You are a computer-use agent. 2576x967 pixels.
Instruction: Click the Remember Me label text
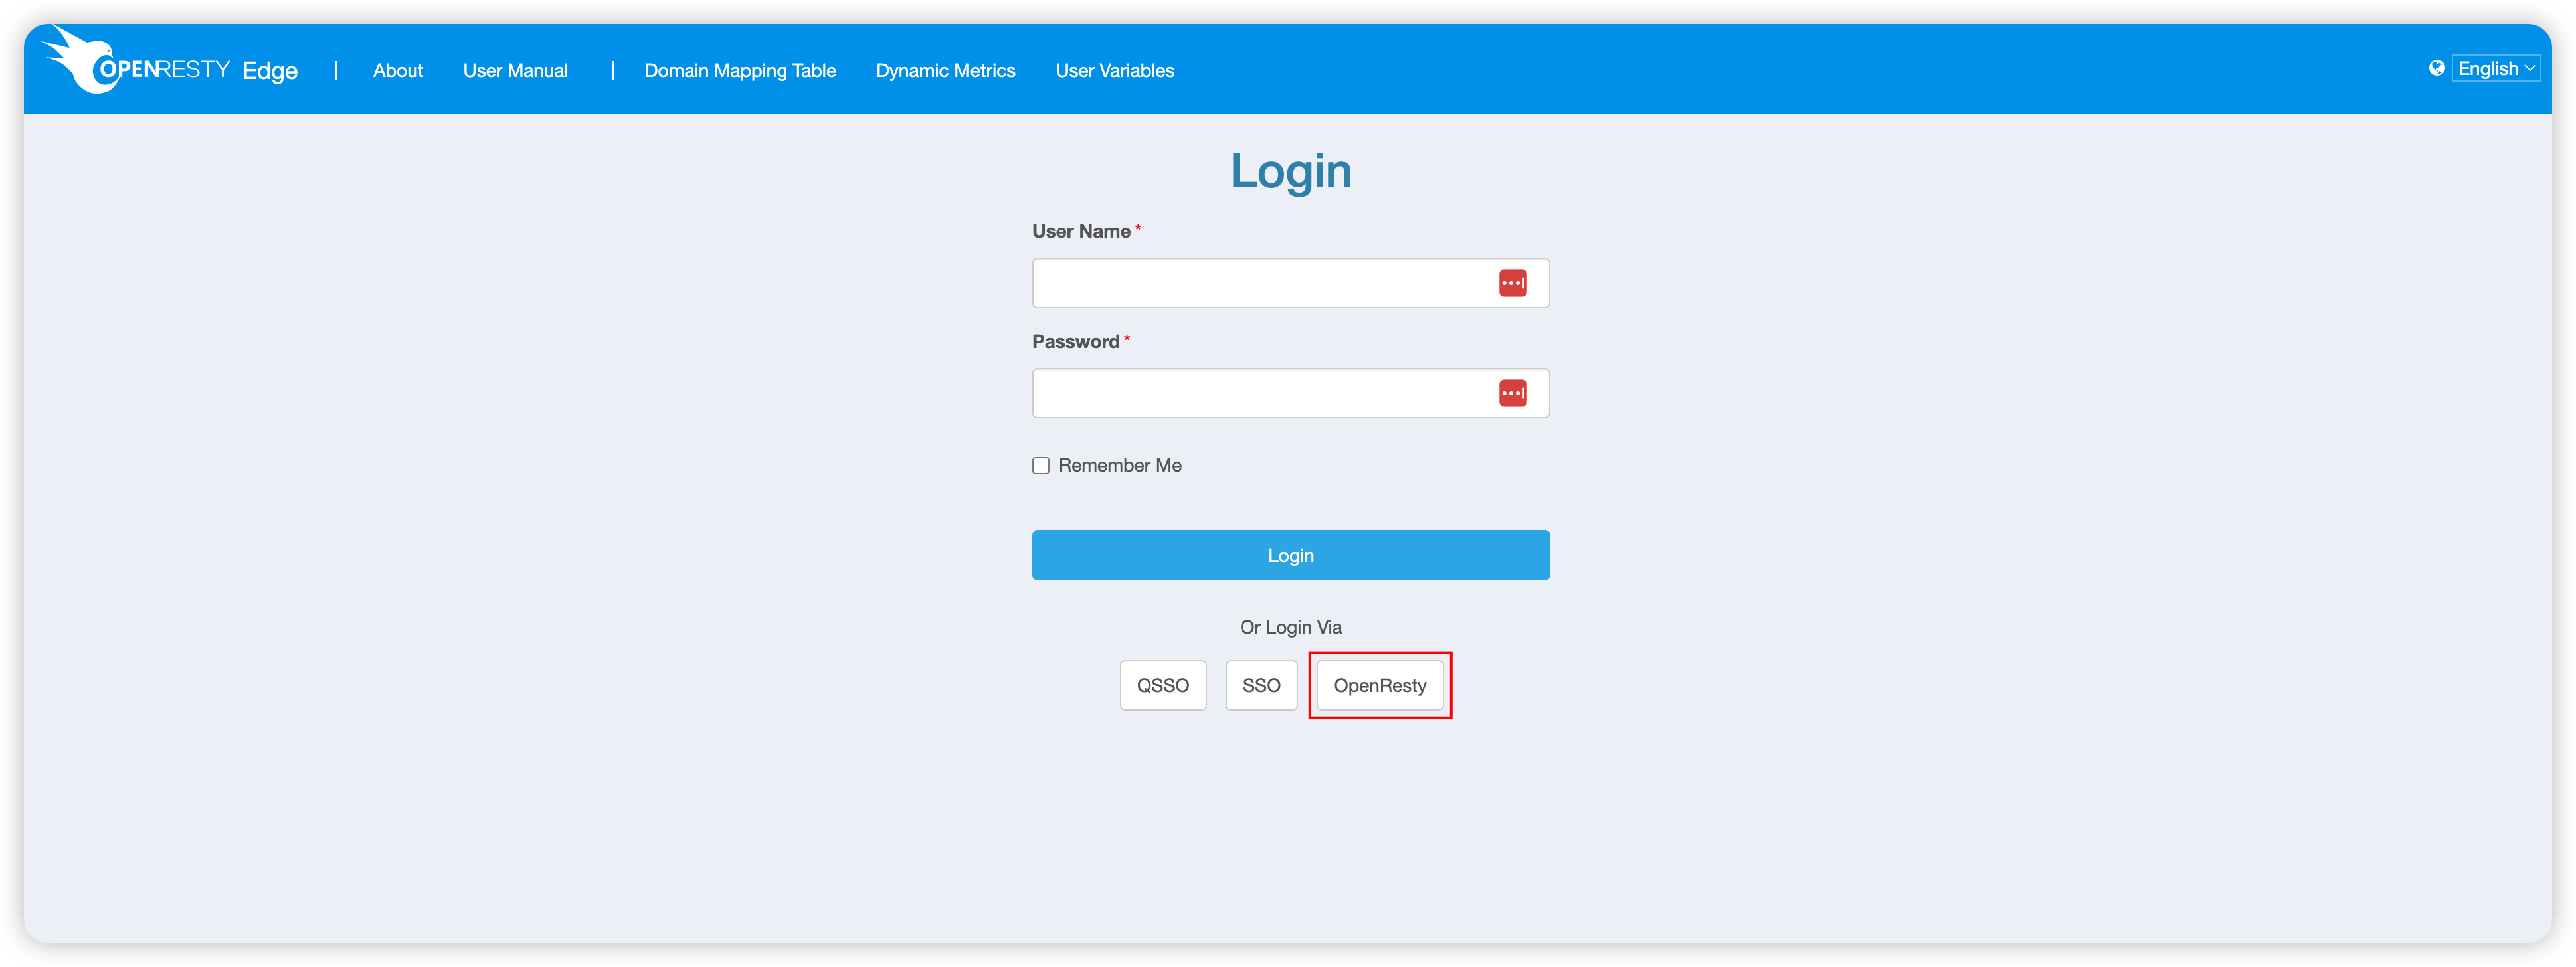click(x=1119, y=465)
